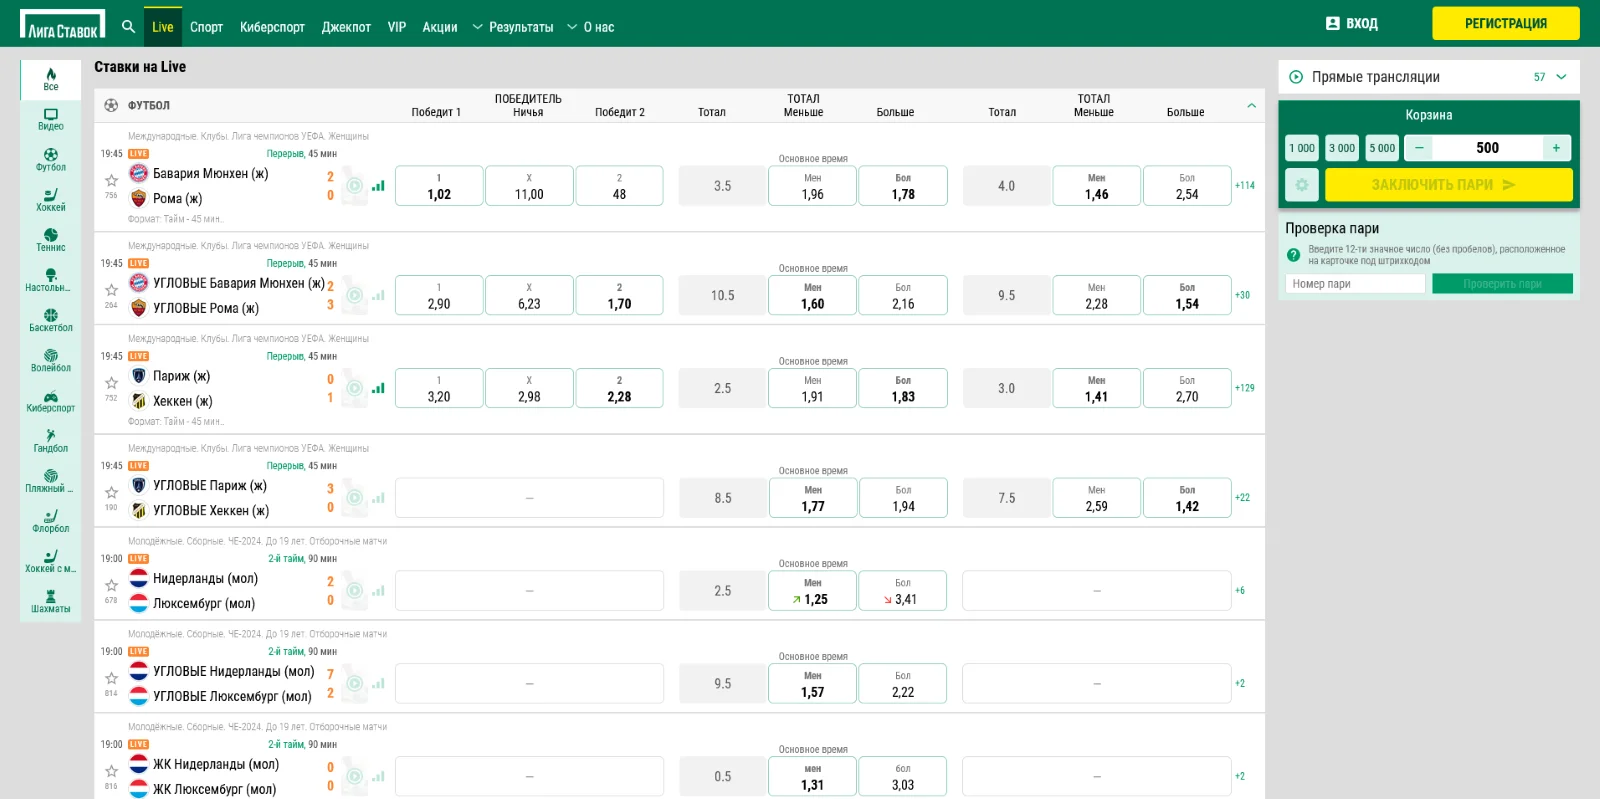Viewport: 1600px width, 799px height.
Task: Star the ЖК Нидерланды (мол) match
Action: 111,771
